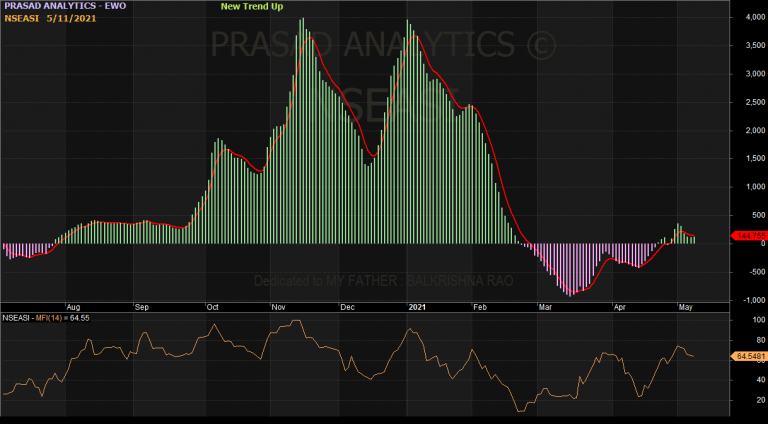768x424 pixels.
Task: Click the May label on the time axis
Action: tap(685, 307)
